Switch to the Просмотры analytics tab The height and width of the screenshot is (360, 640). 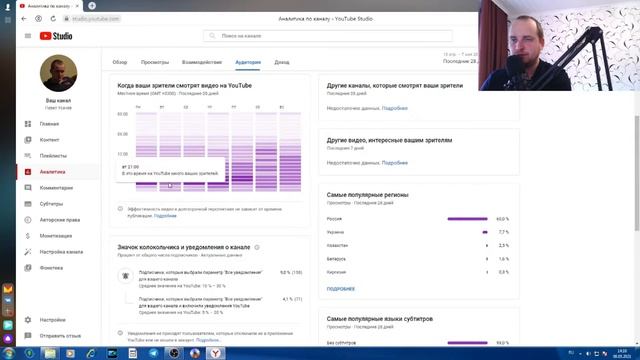click(x=155, y=62)
